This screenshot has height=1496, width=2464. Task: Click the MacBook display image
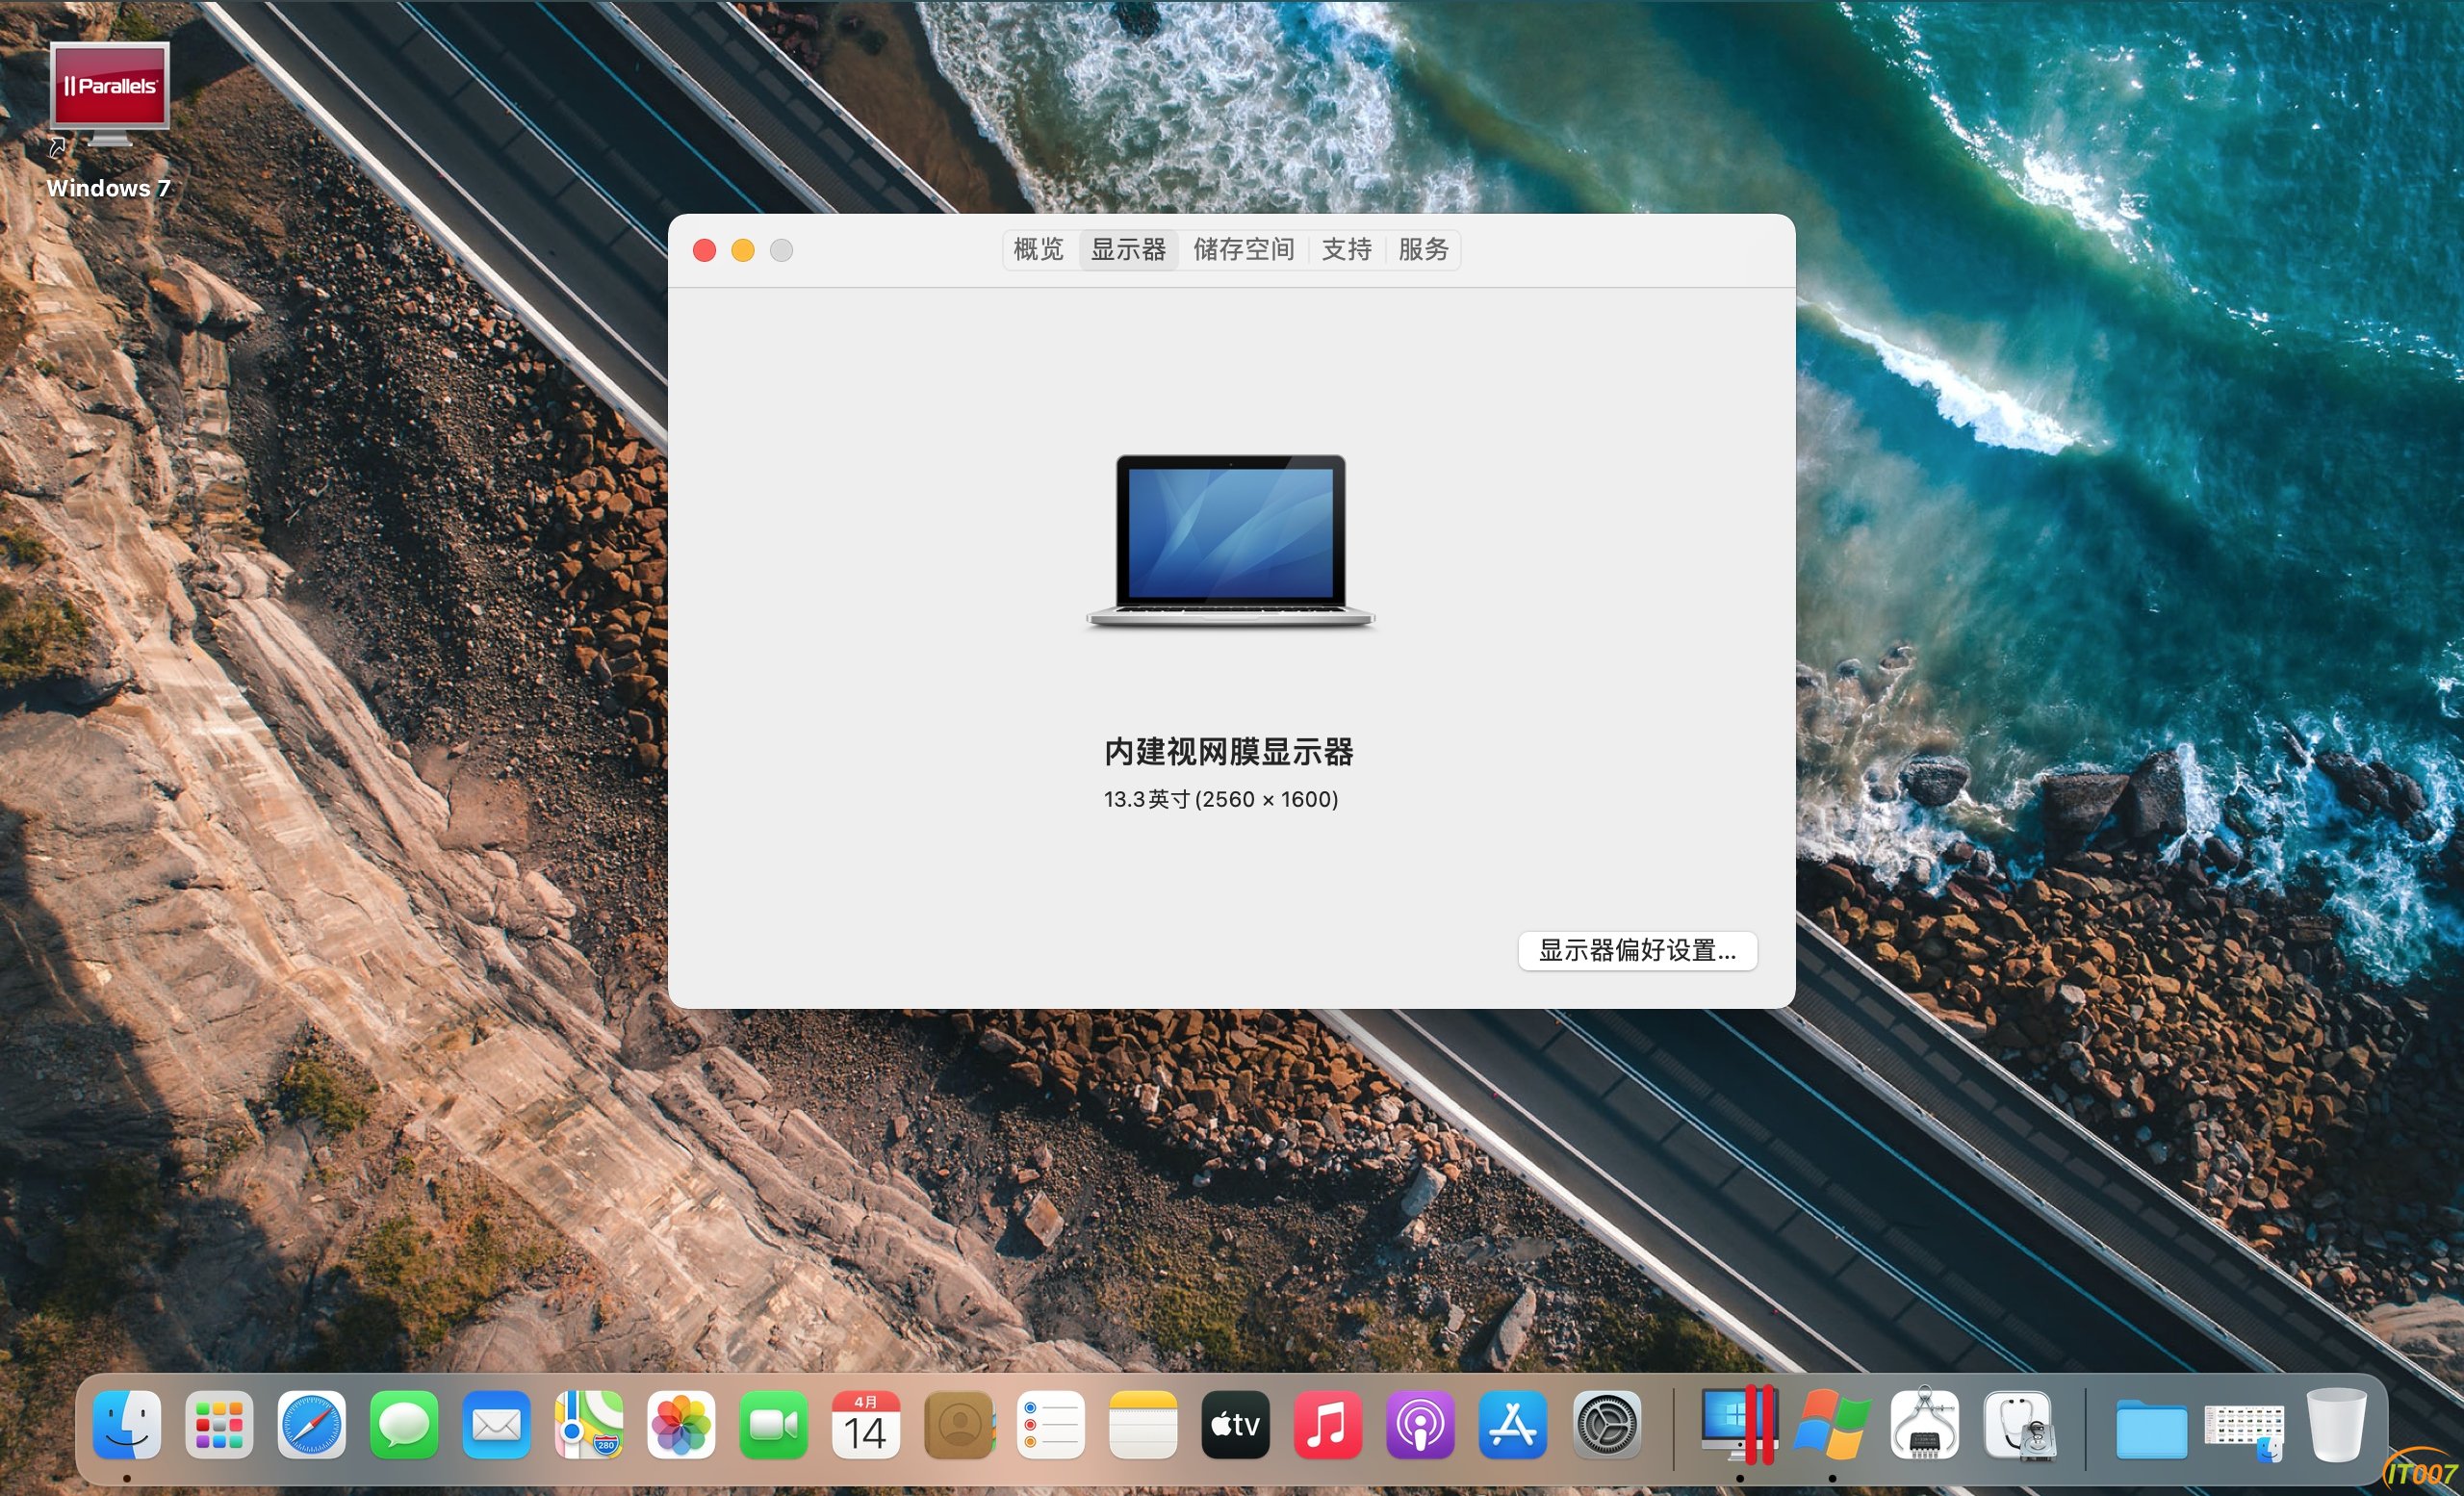click(1230, 540)
